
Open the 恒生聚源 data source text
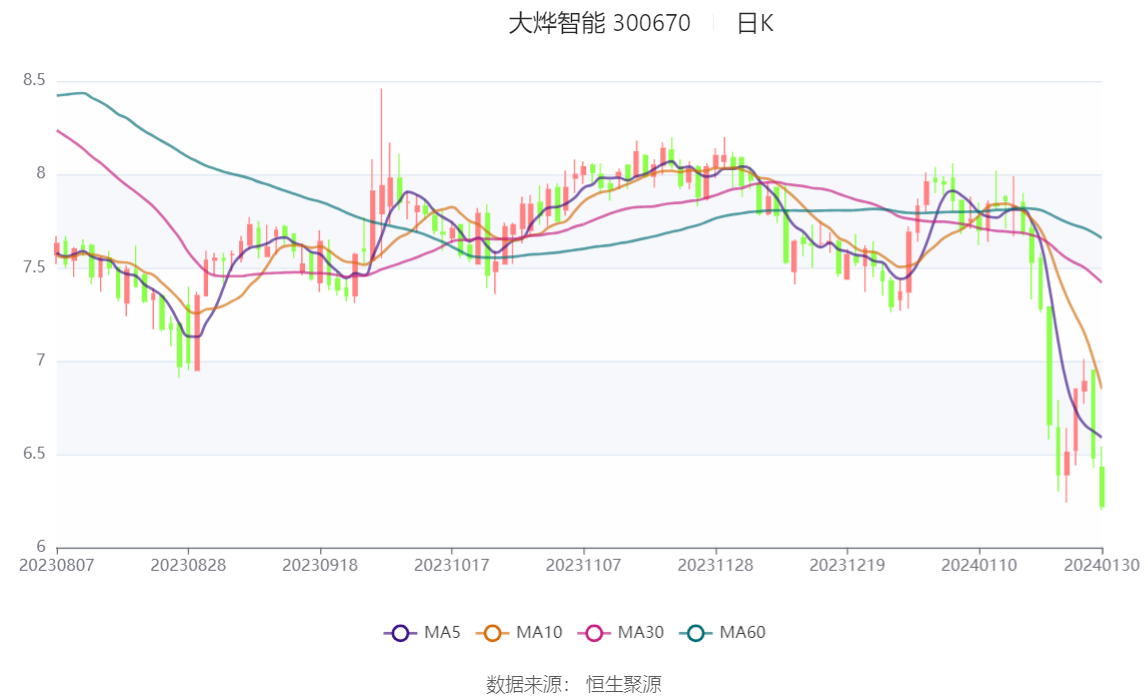tap(623, 684)
